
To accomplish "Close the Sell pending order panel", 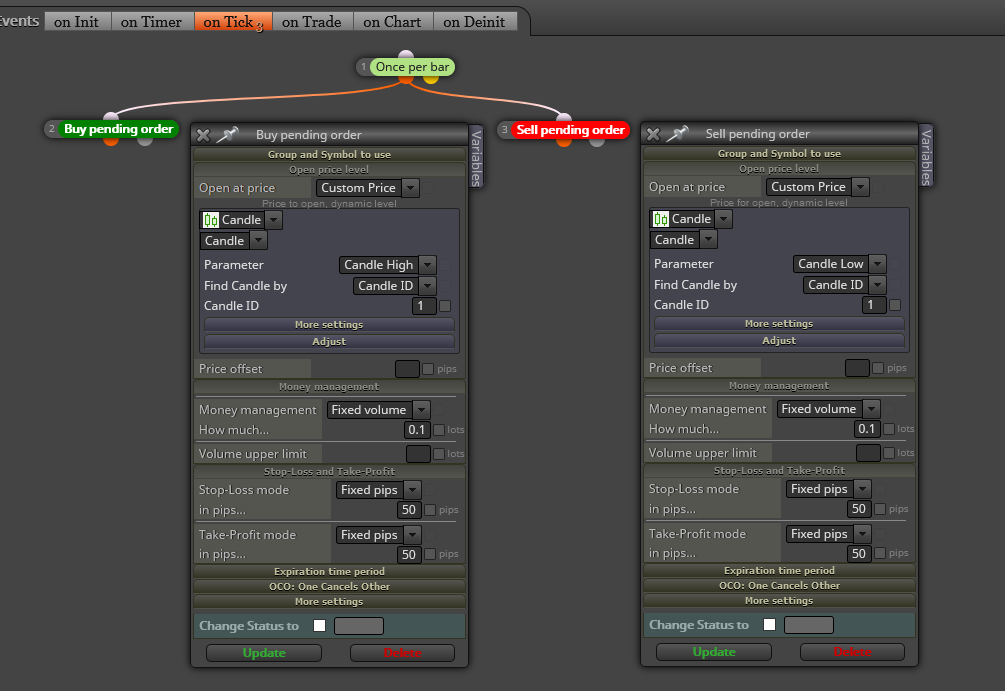I will [653, 134].
